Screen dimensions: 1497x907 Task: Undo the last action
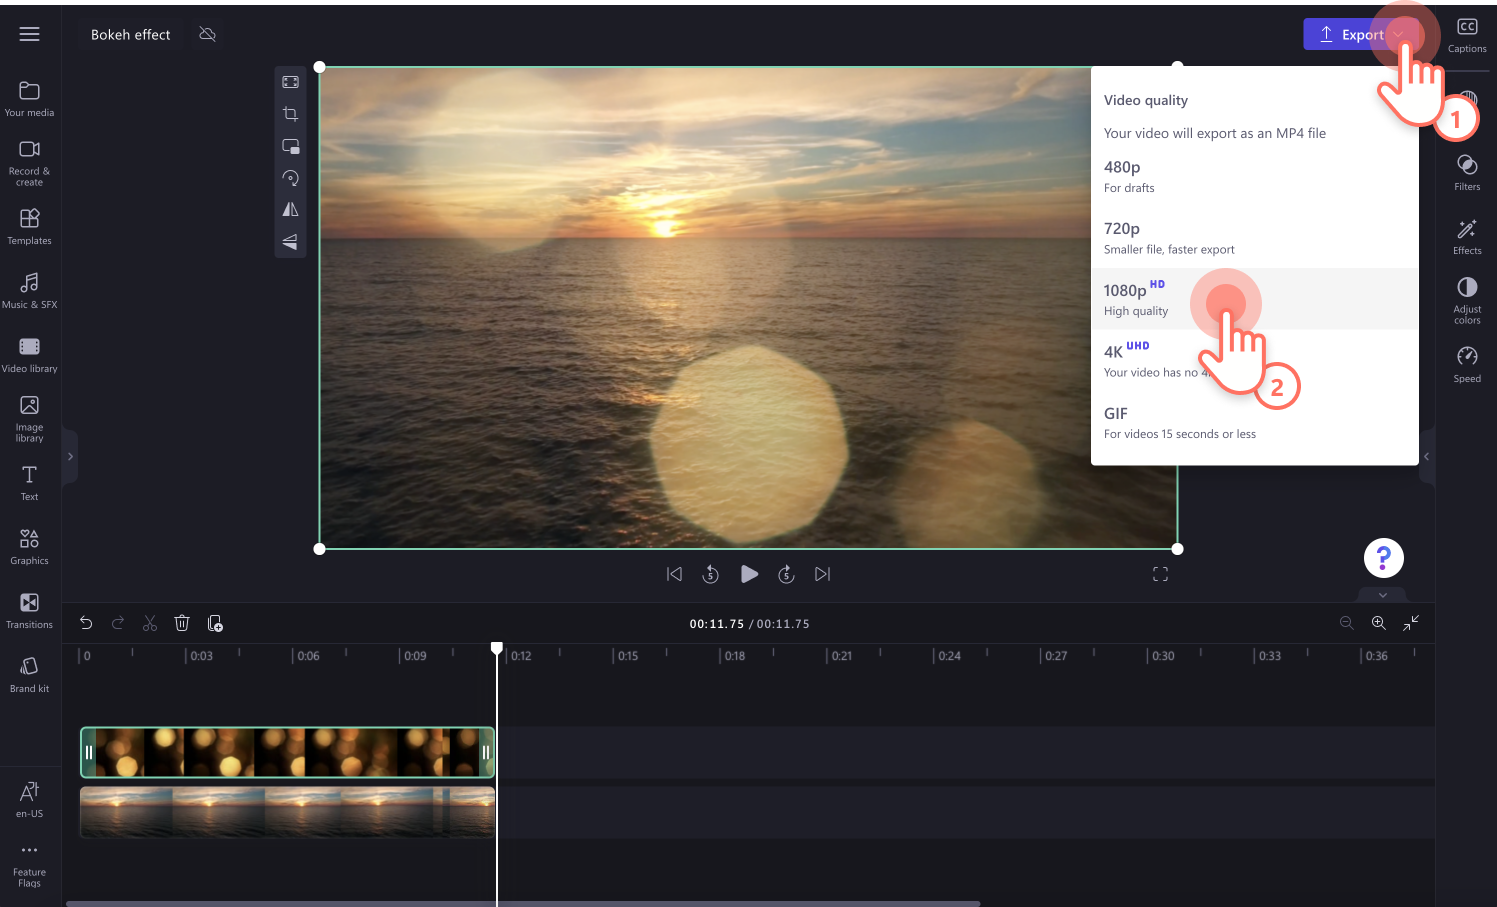(86, 623)
